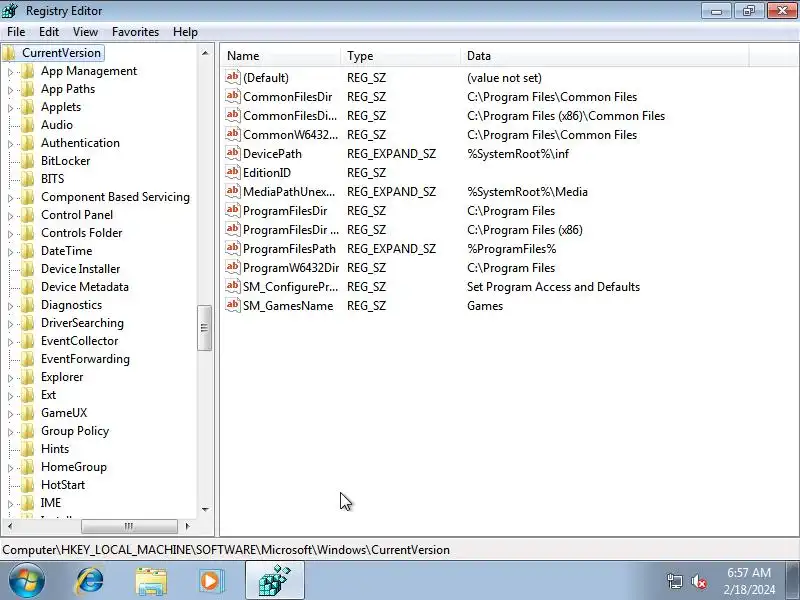Image resolution: width=800 pixels, height=600 pixels.
Task: Expand the Component Based Servicing key
Action: pyautogui.click(x=10, y=198)
